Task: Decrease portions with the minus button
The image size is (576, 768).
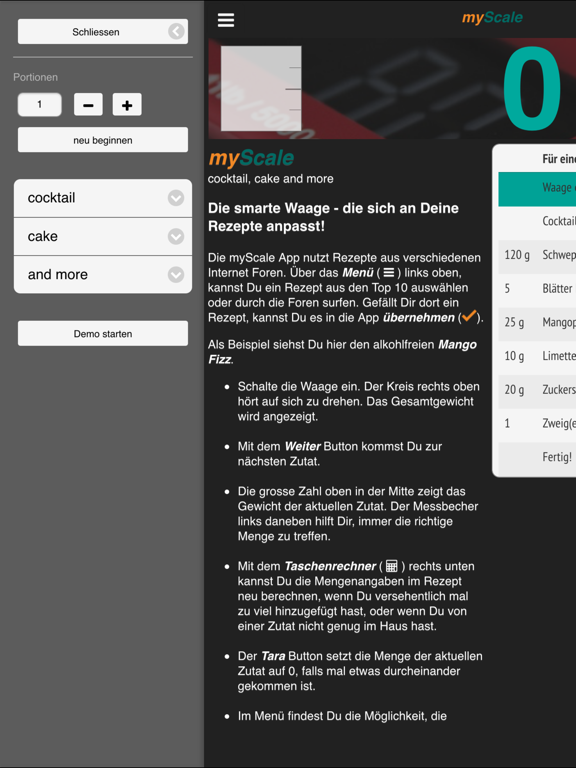Action: click(88, 105)
